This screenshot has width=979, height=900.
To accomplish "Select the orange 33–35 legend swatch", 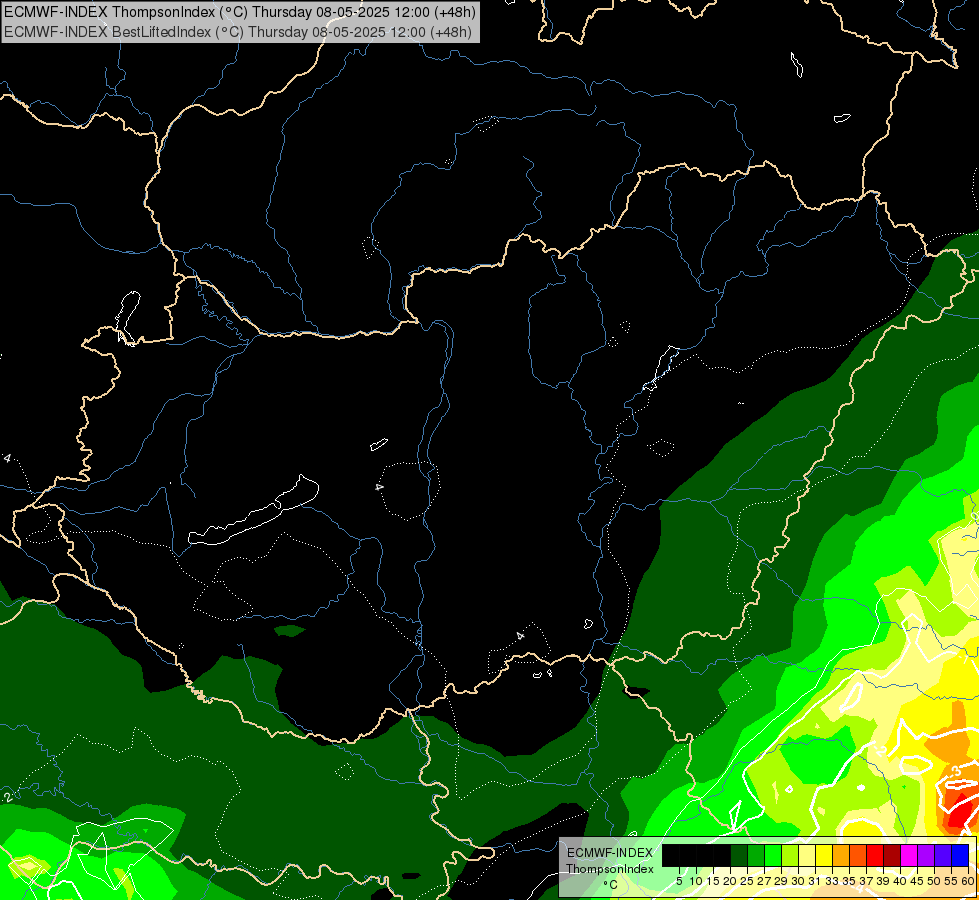I will (841, 855).
